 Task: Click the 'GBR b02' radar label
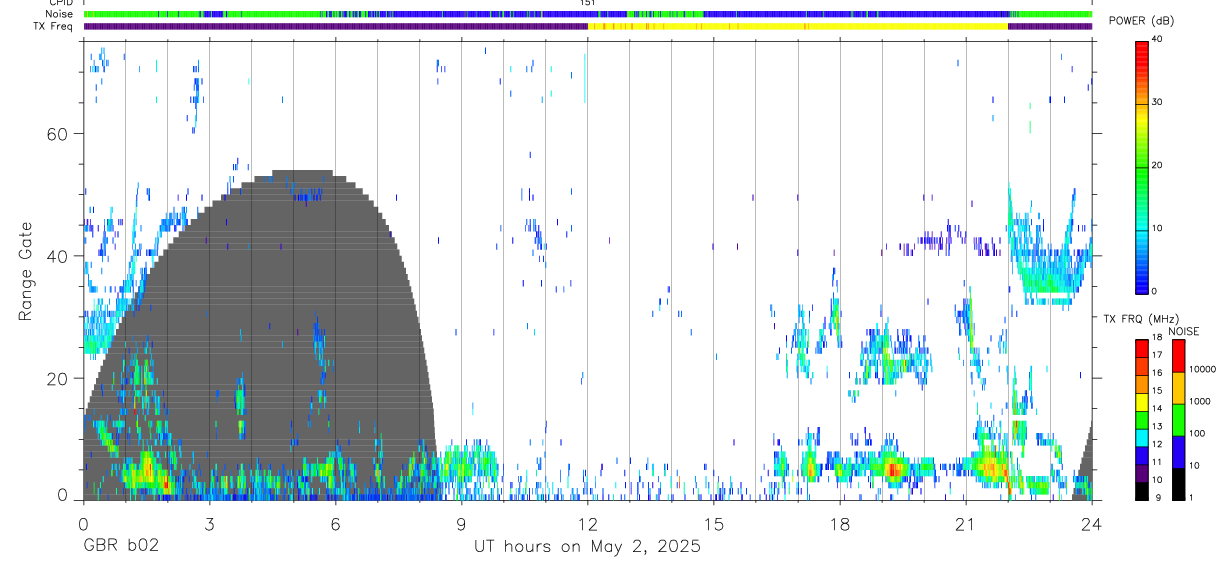tap(121, 547)
